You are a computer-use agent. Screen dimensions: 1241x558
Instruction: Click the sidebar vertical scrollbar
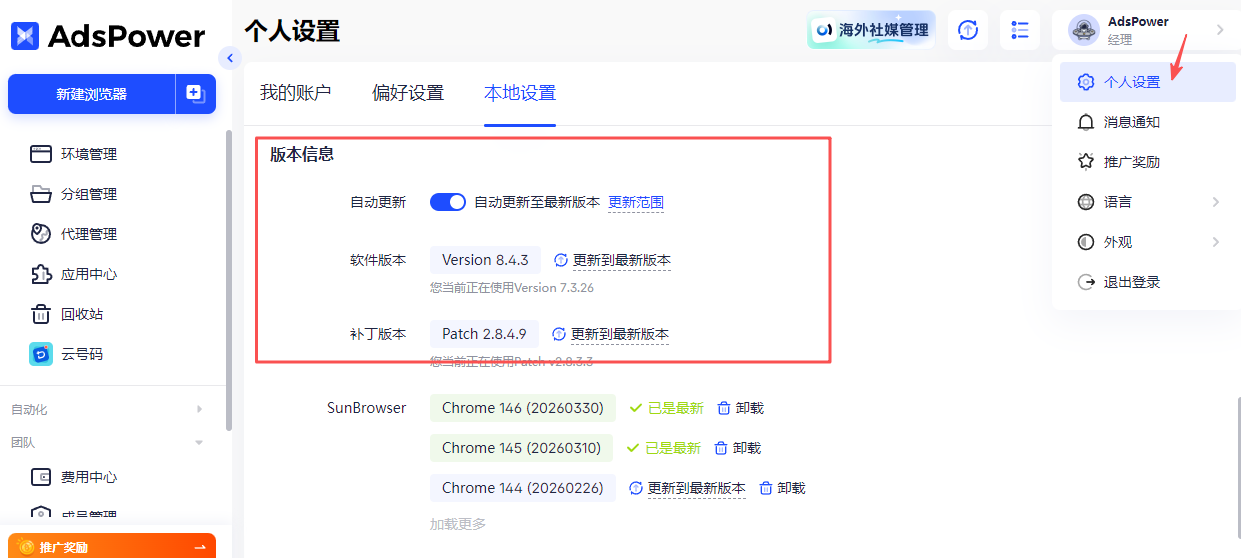[x=229, y=280]
